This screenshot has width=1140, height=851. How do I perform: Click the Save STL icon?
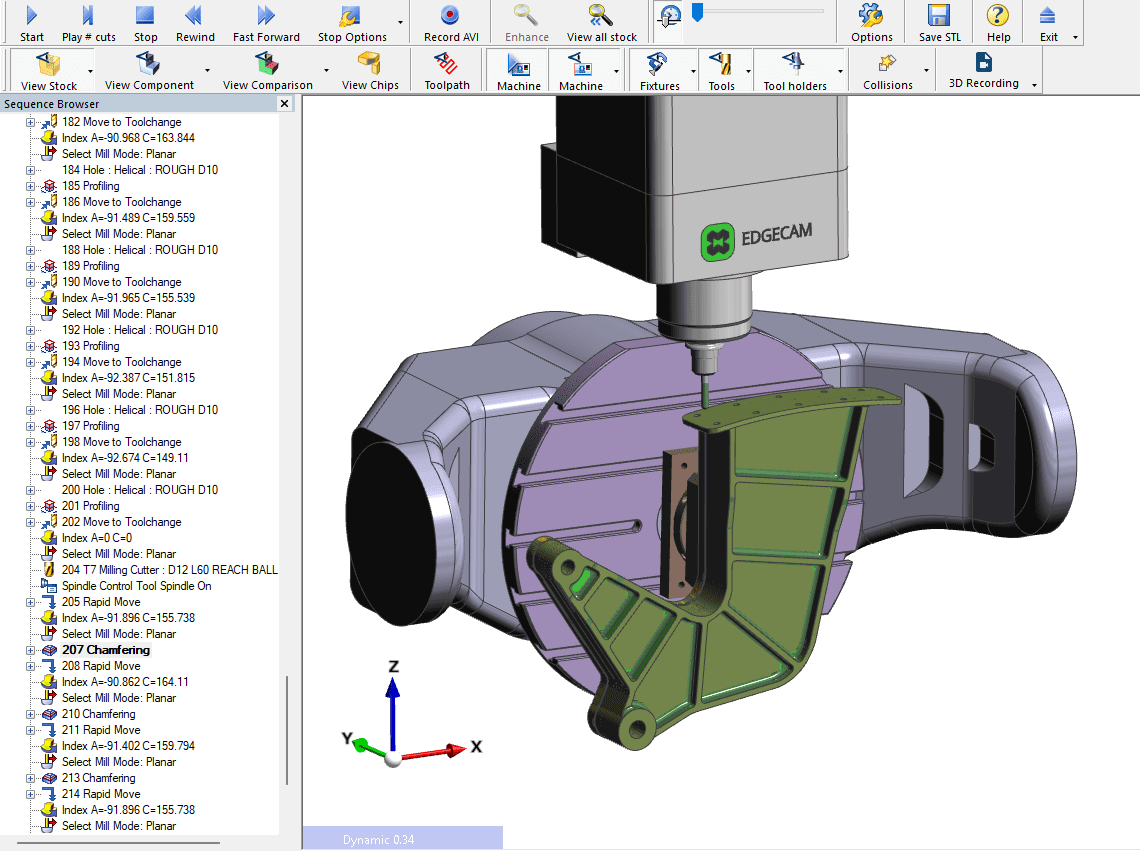[937, 17]
